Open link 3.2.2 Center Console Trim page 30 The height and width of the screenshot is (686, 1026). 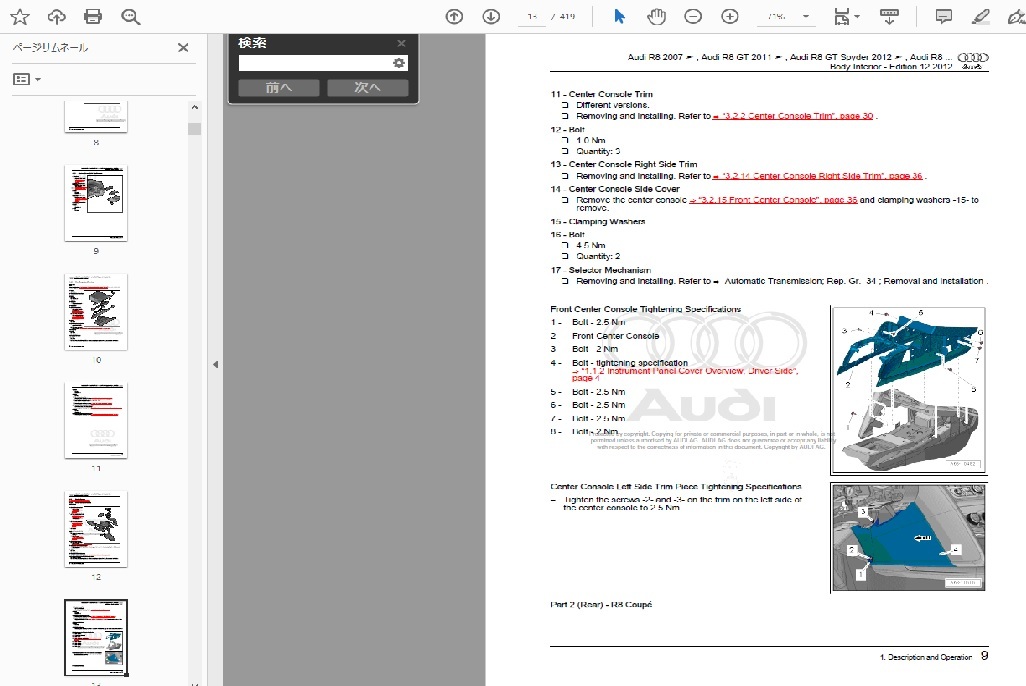click(x=793, y=116)
